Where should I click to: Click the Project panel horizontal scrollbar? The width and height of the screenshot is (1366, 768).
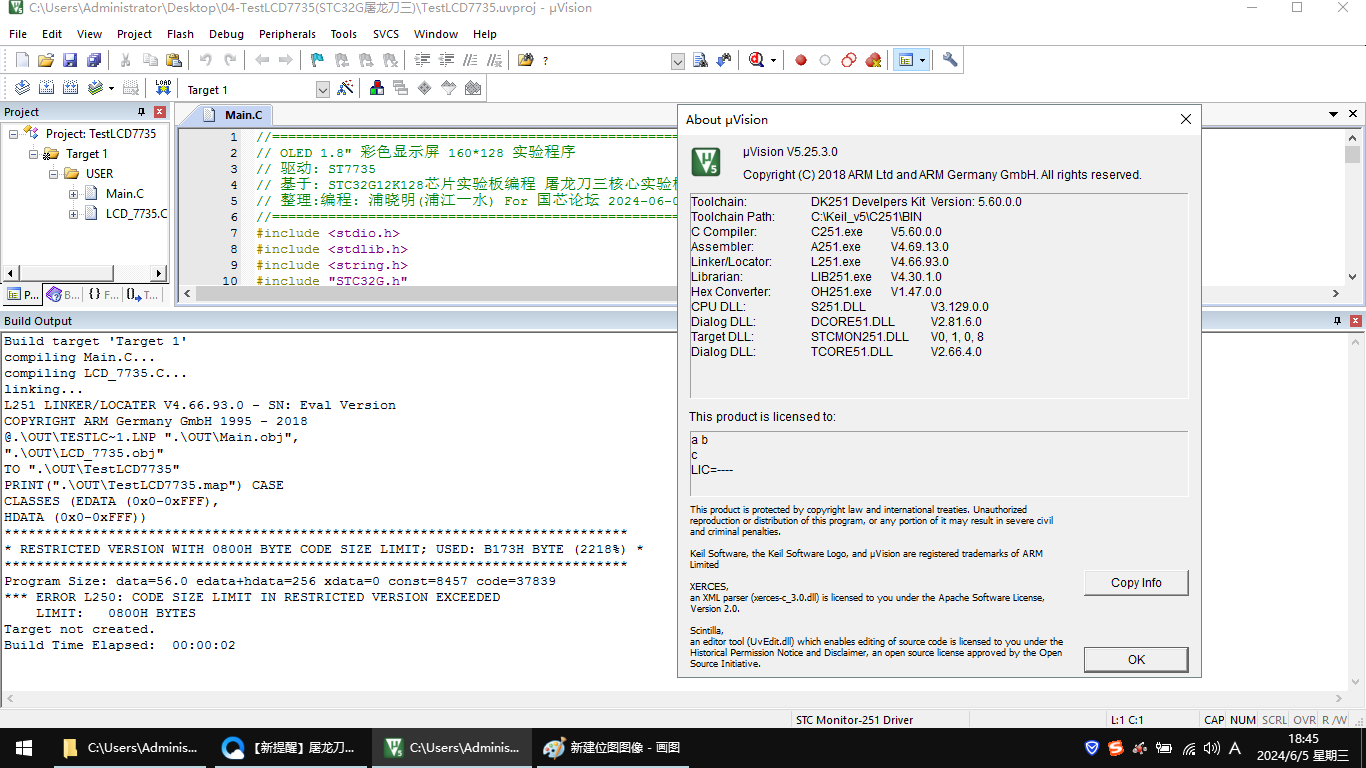click(86, 273)
